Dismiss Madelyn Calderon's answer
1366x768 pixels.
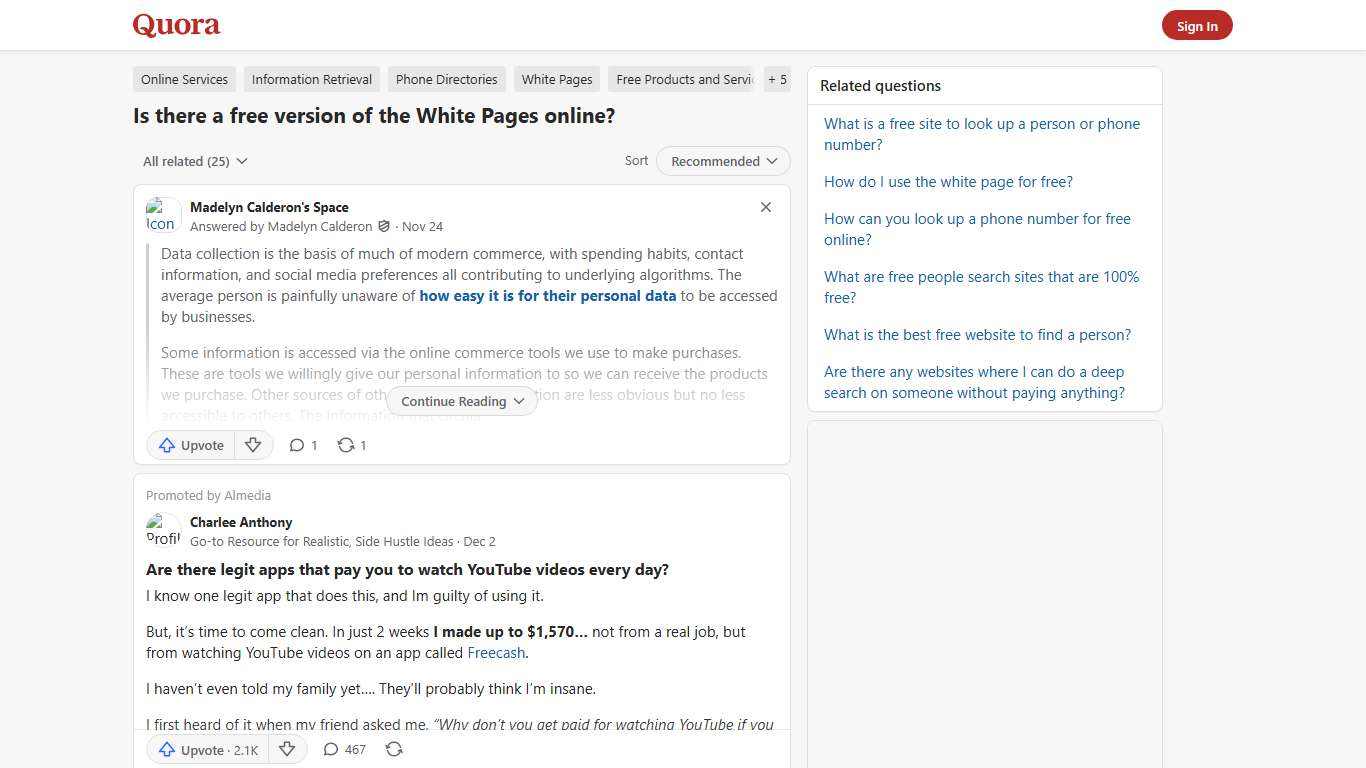pos(766,207)
